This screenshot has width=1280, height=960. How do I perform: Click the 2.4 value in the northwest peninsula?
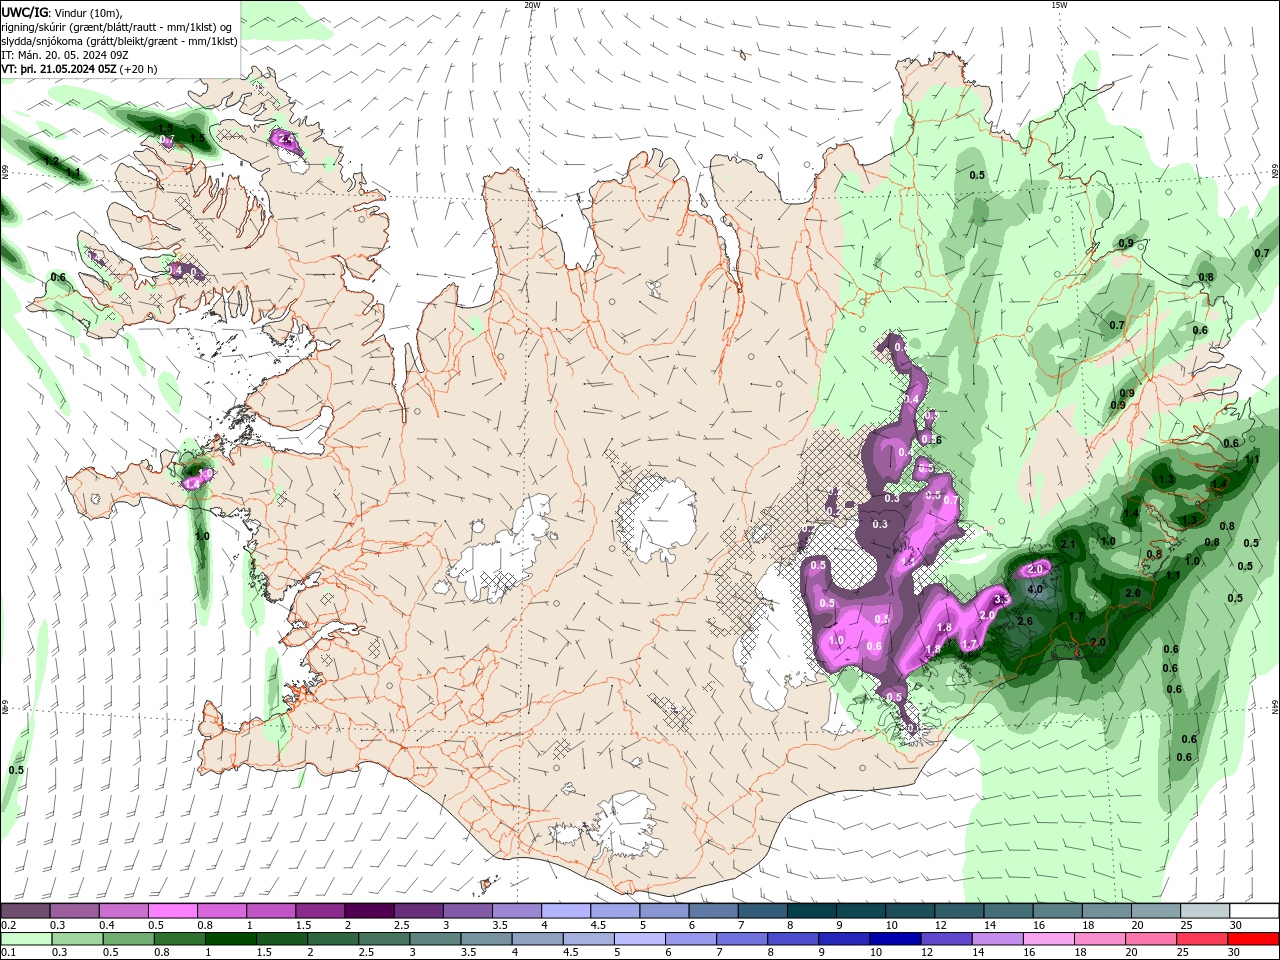coord(285,138)
